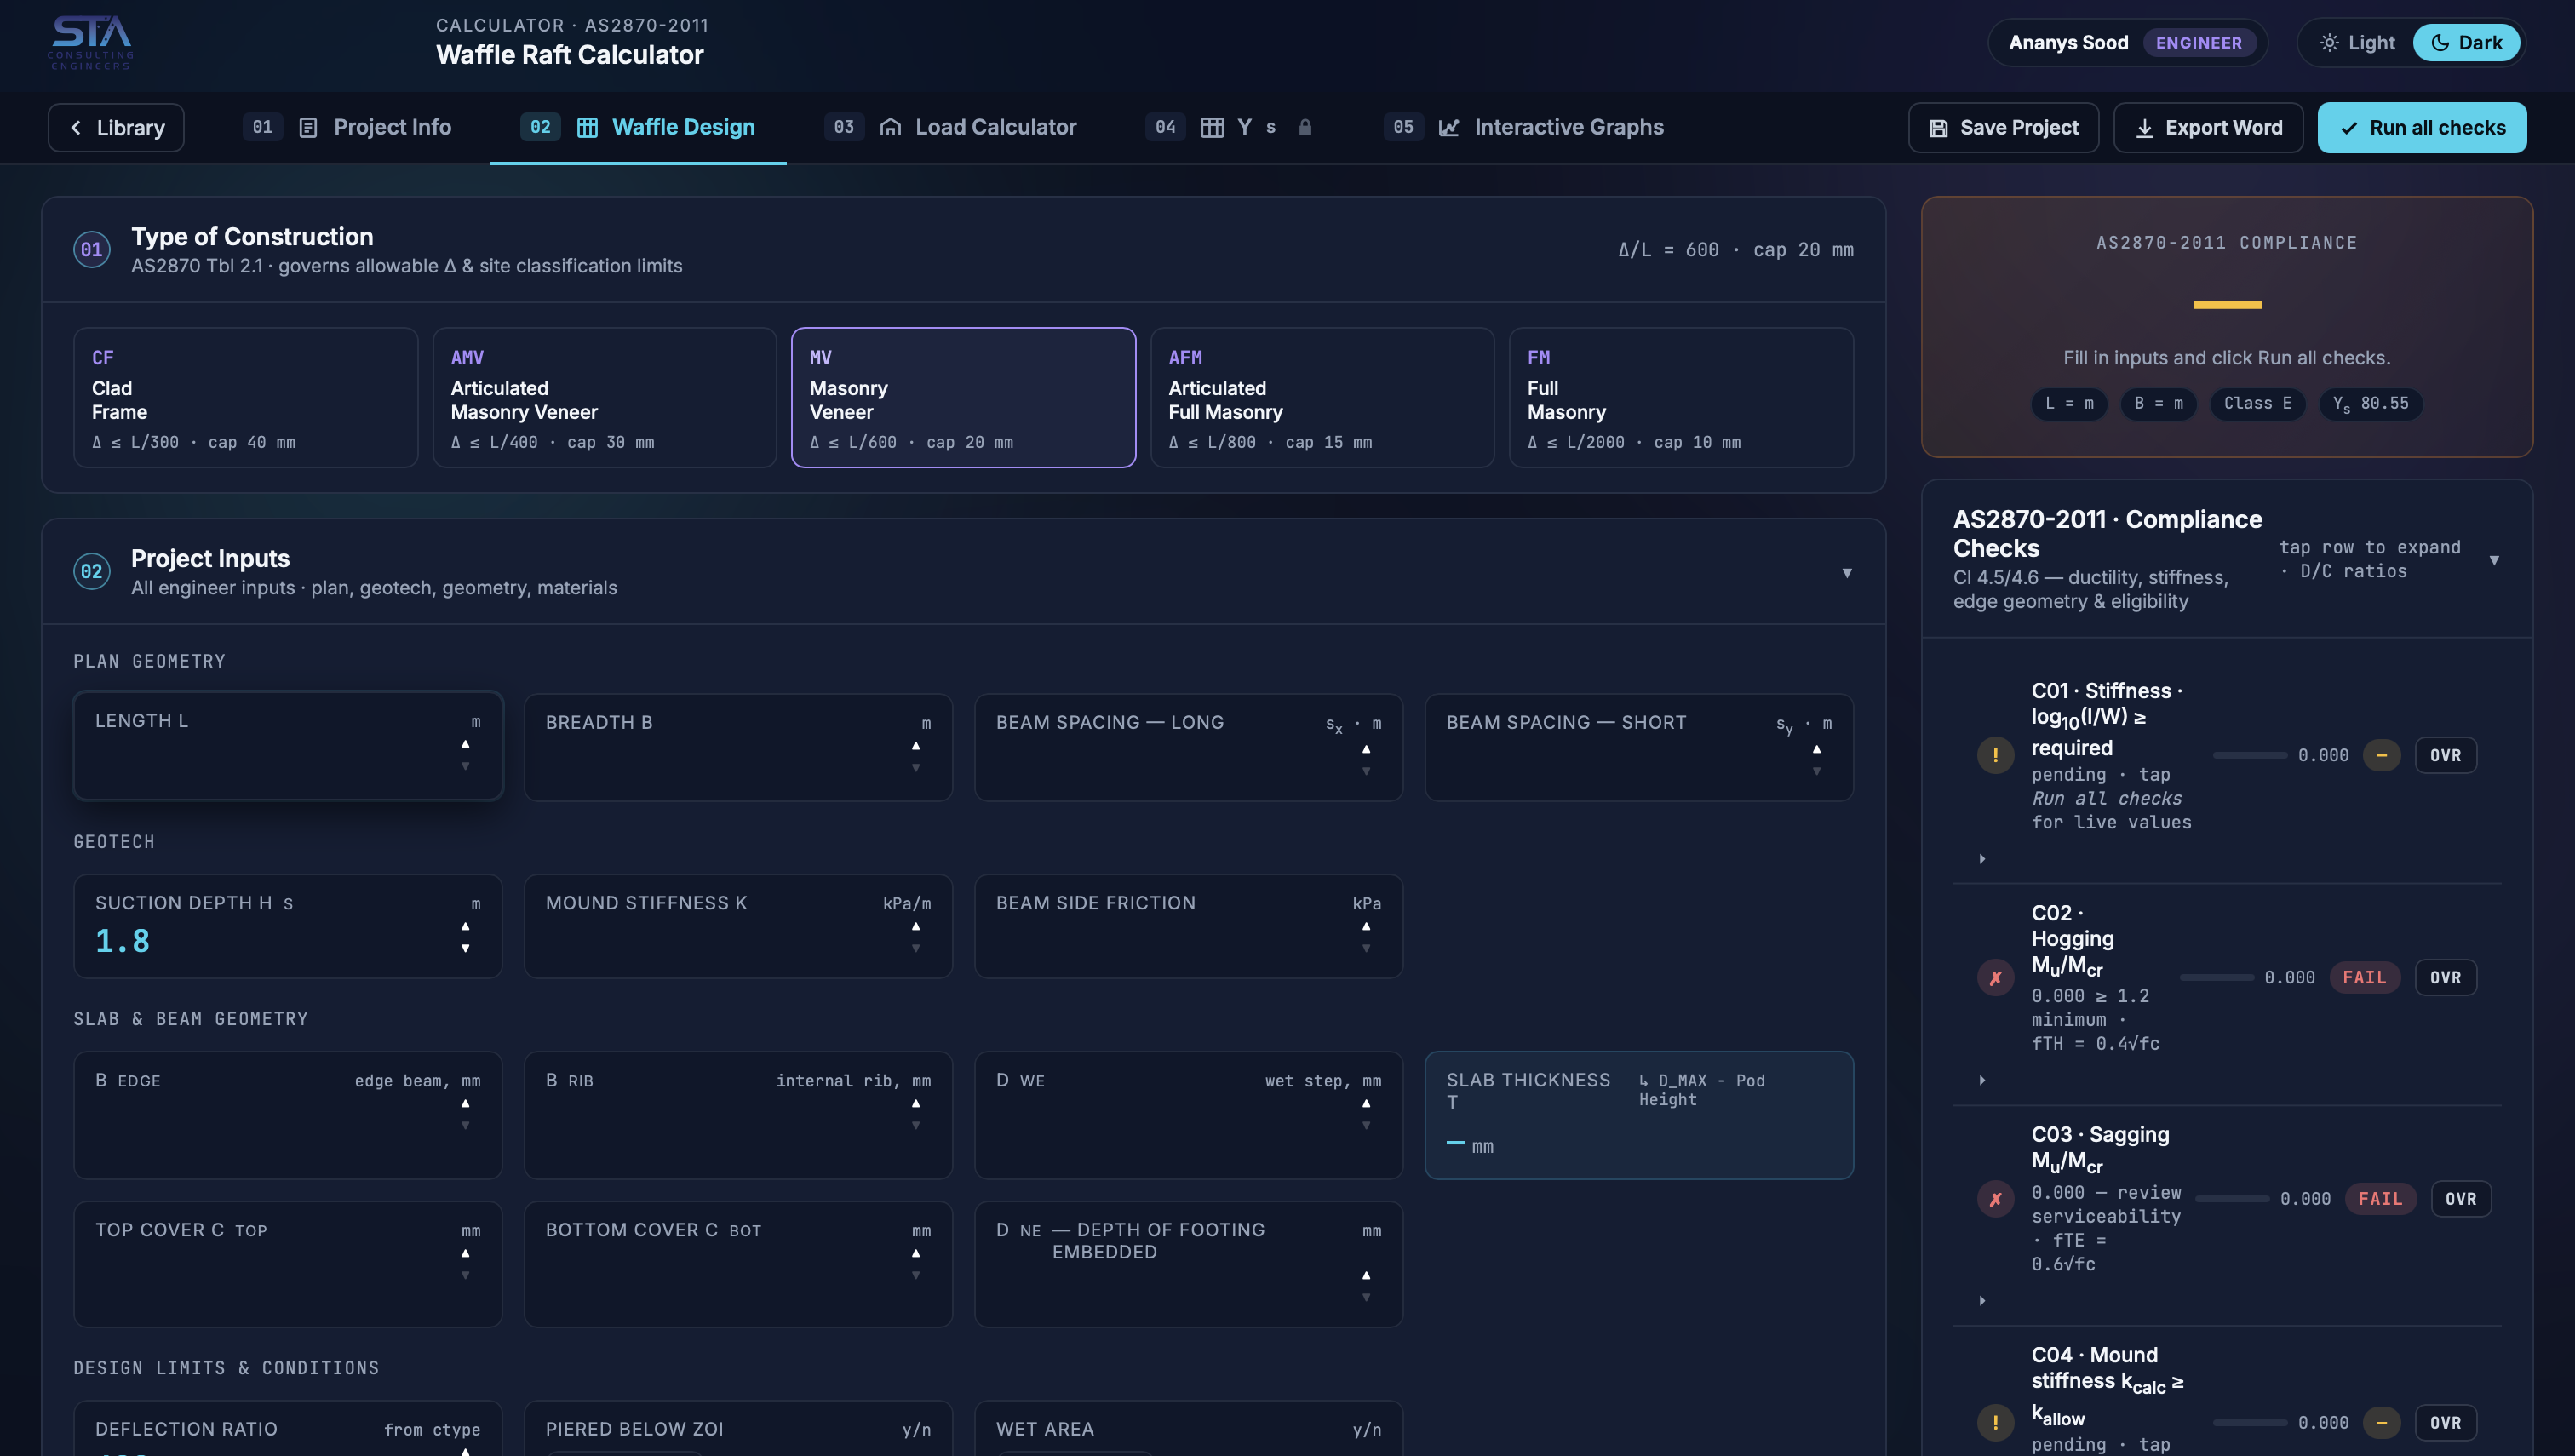Open the Interactive Graphs tab
Image resolution: width=2575 pixels, height=1456 pixels.
pyautogui.click(x=1524, y=128)
